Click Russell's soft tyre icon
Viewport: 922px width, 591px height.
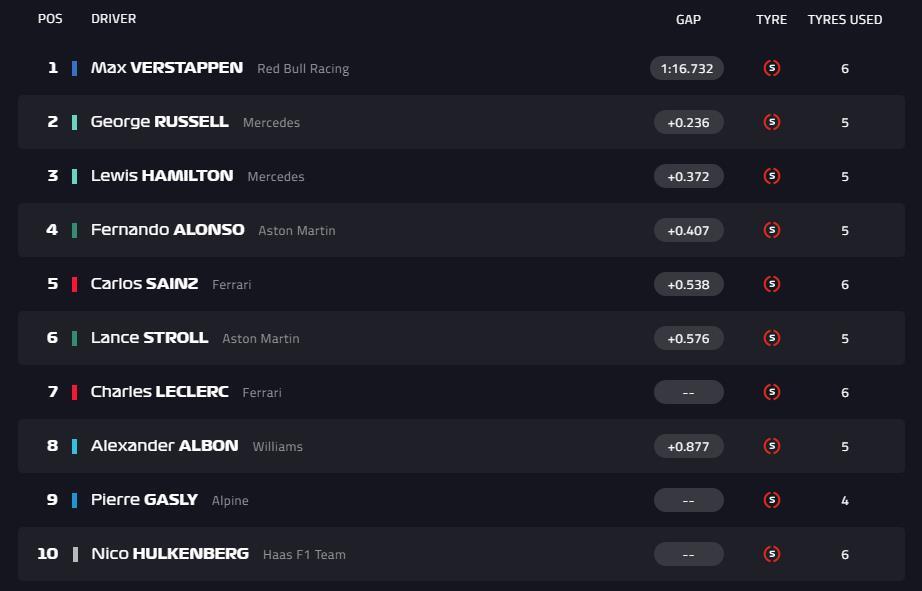[x=771, y=122]
